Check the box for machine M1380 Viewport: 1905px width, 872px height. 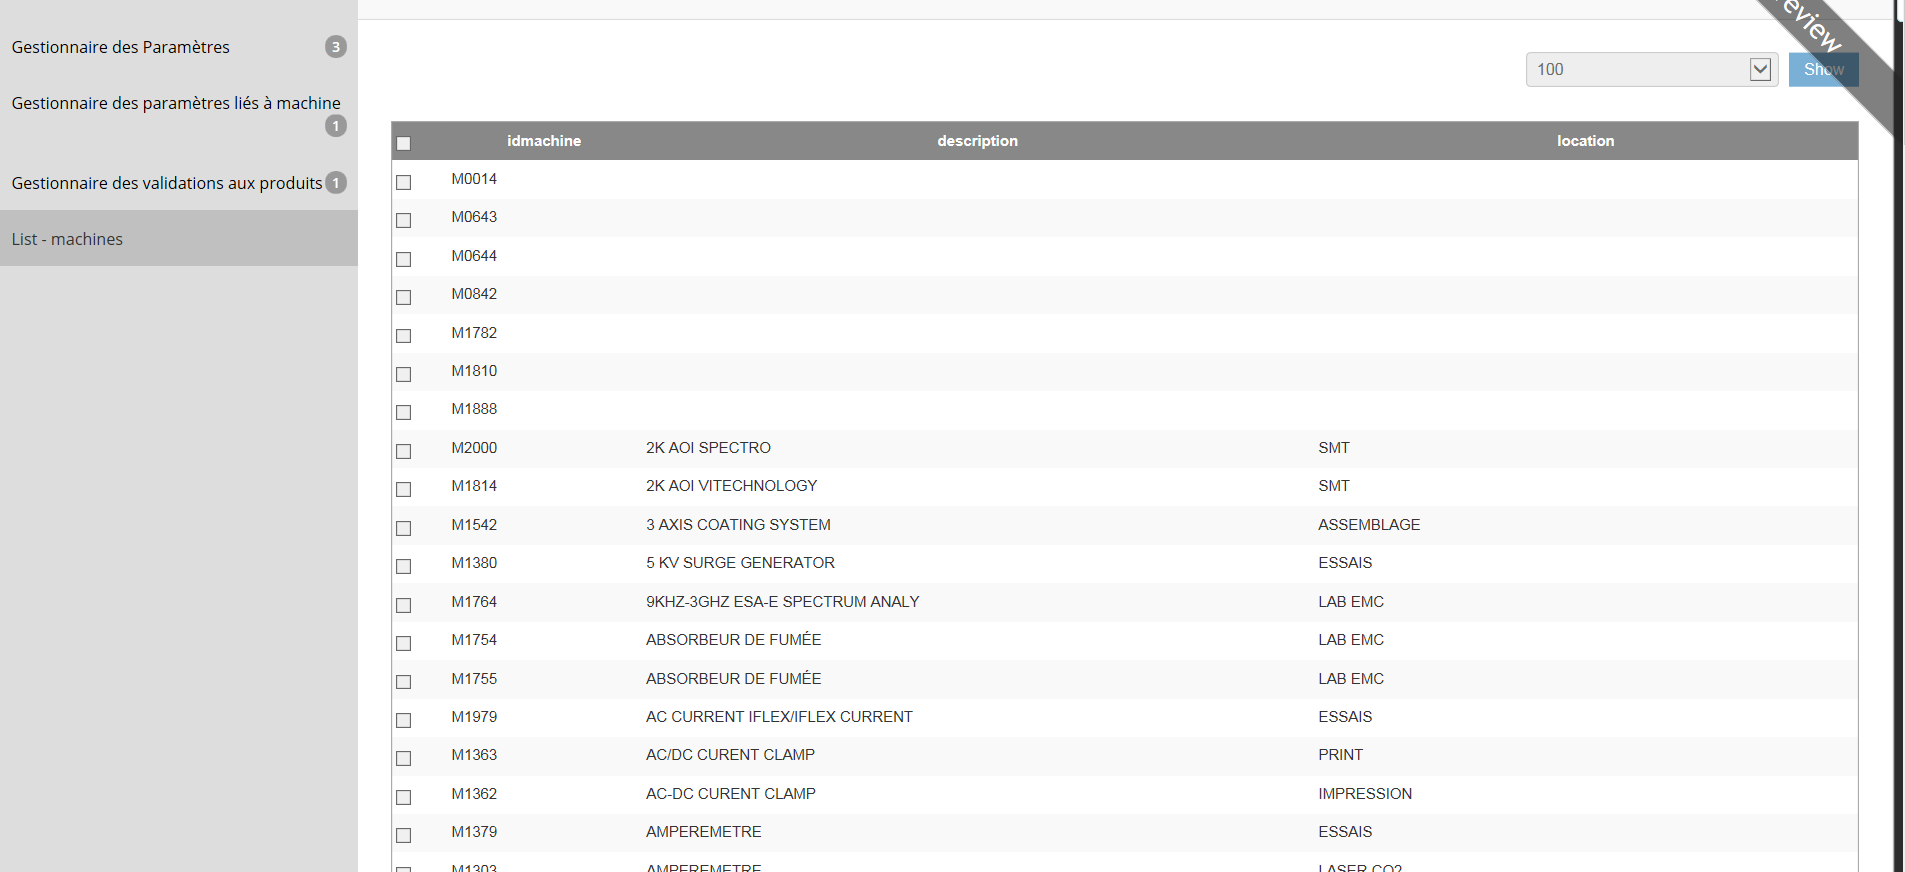point(404,566)
